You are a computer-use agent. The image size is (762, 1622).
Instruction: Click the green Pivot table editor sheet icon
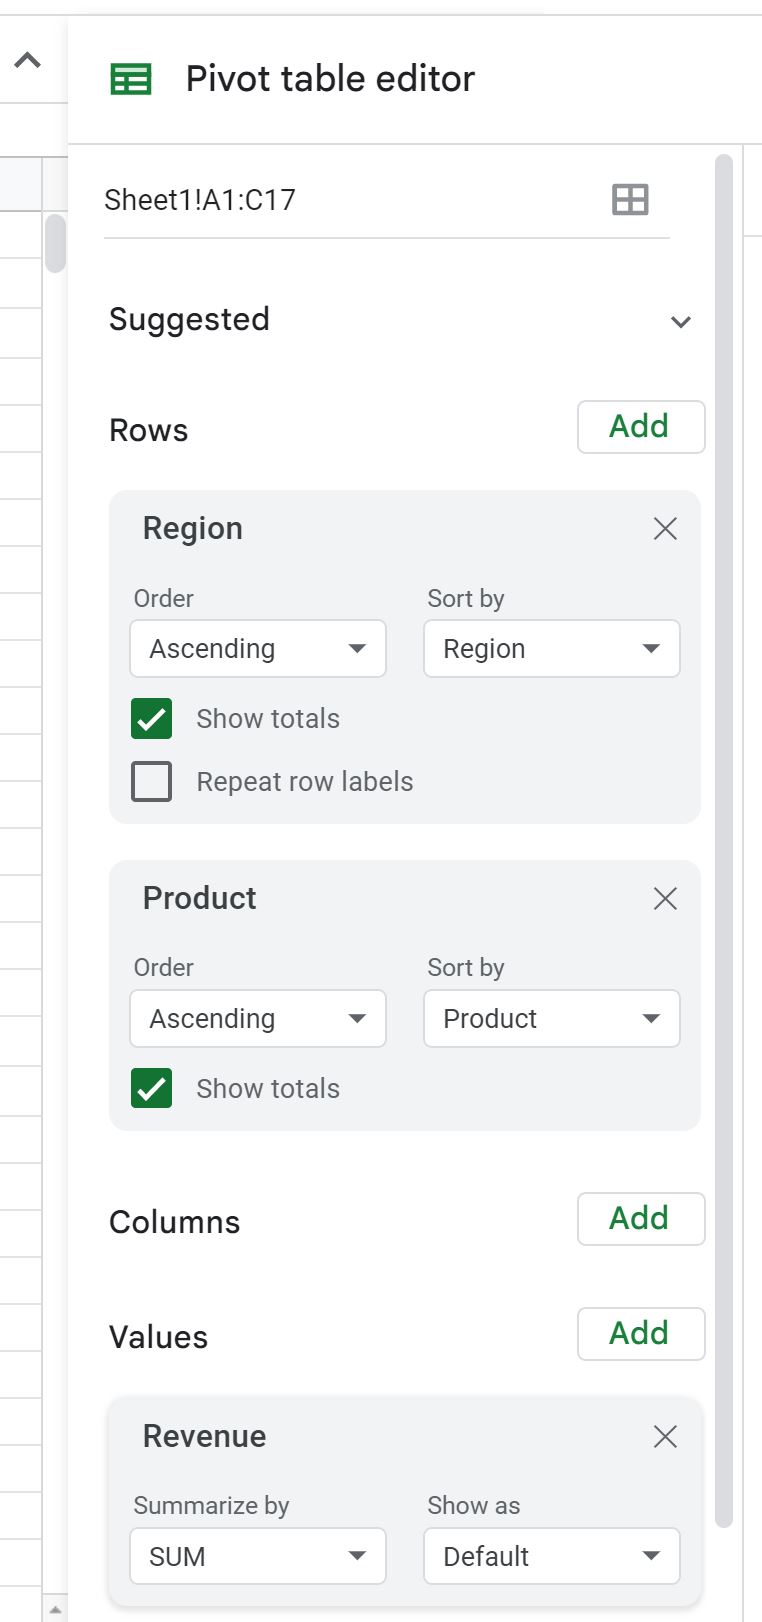point(131,79)
